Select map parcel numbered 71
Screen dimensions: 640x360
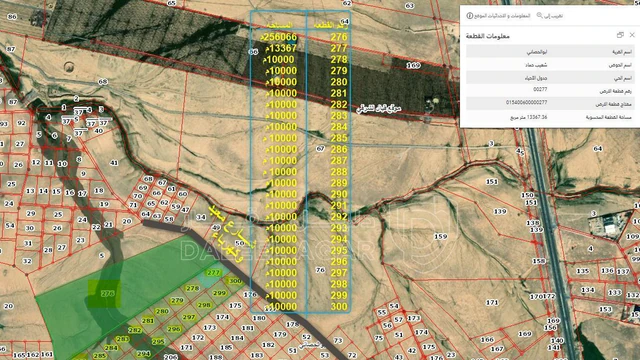[x=133, y=204]
